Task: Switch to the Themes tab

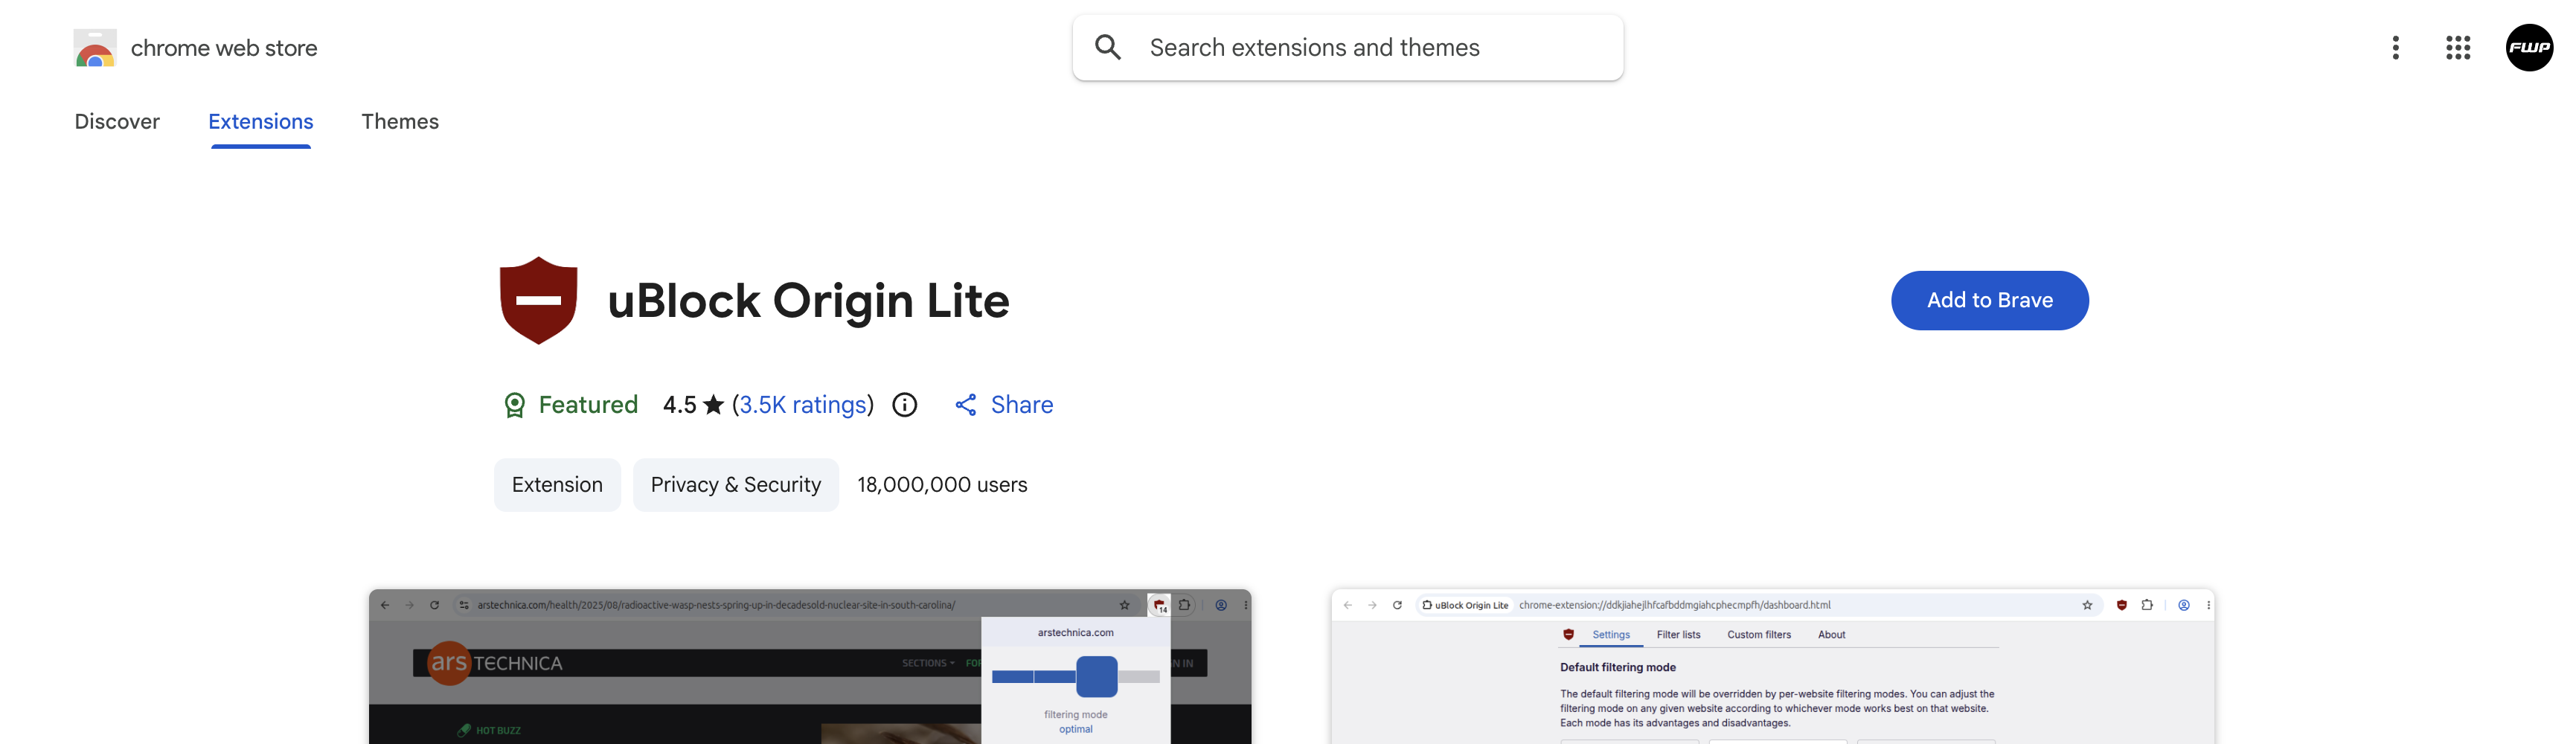Action: click(400, 121)
